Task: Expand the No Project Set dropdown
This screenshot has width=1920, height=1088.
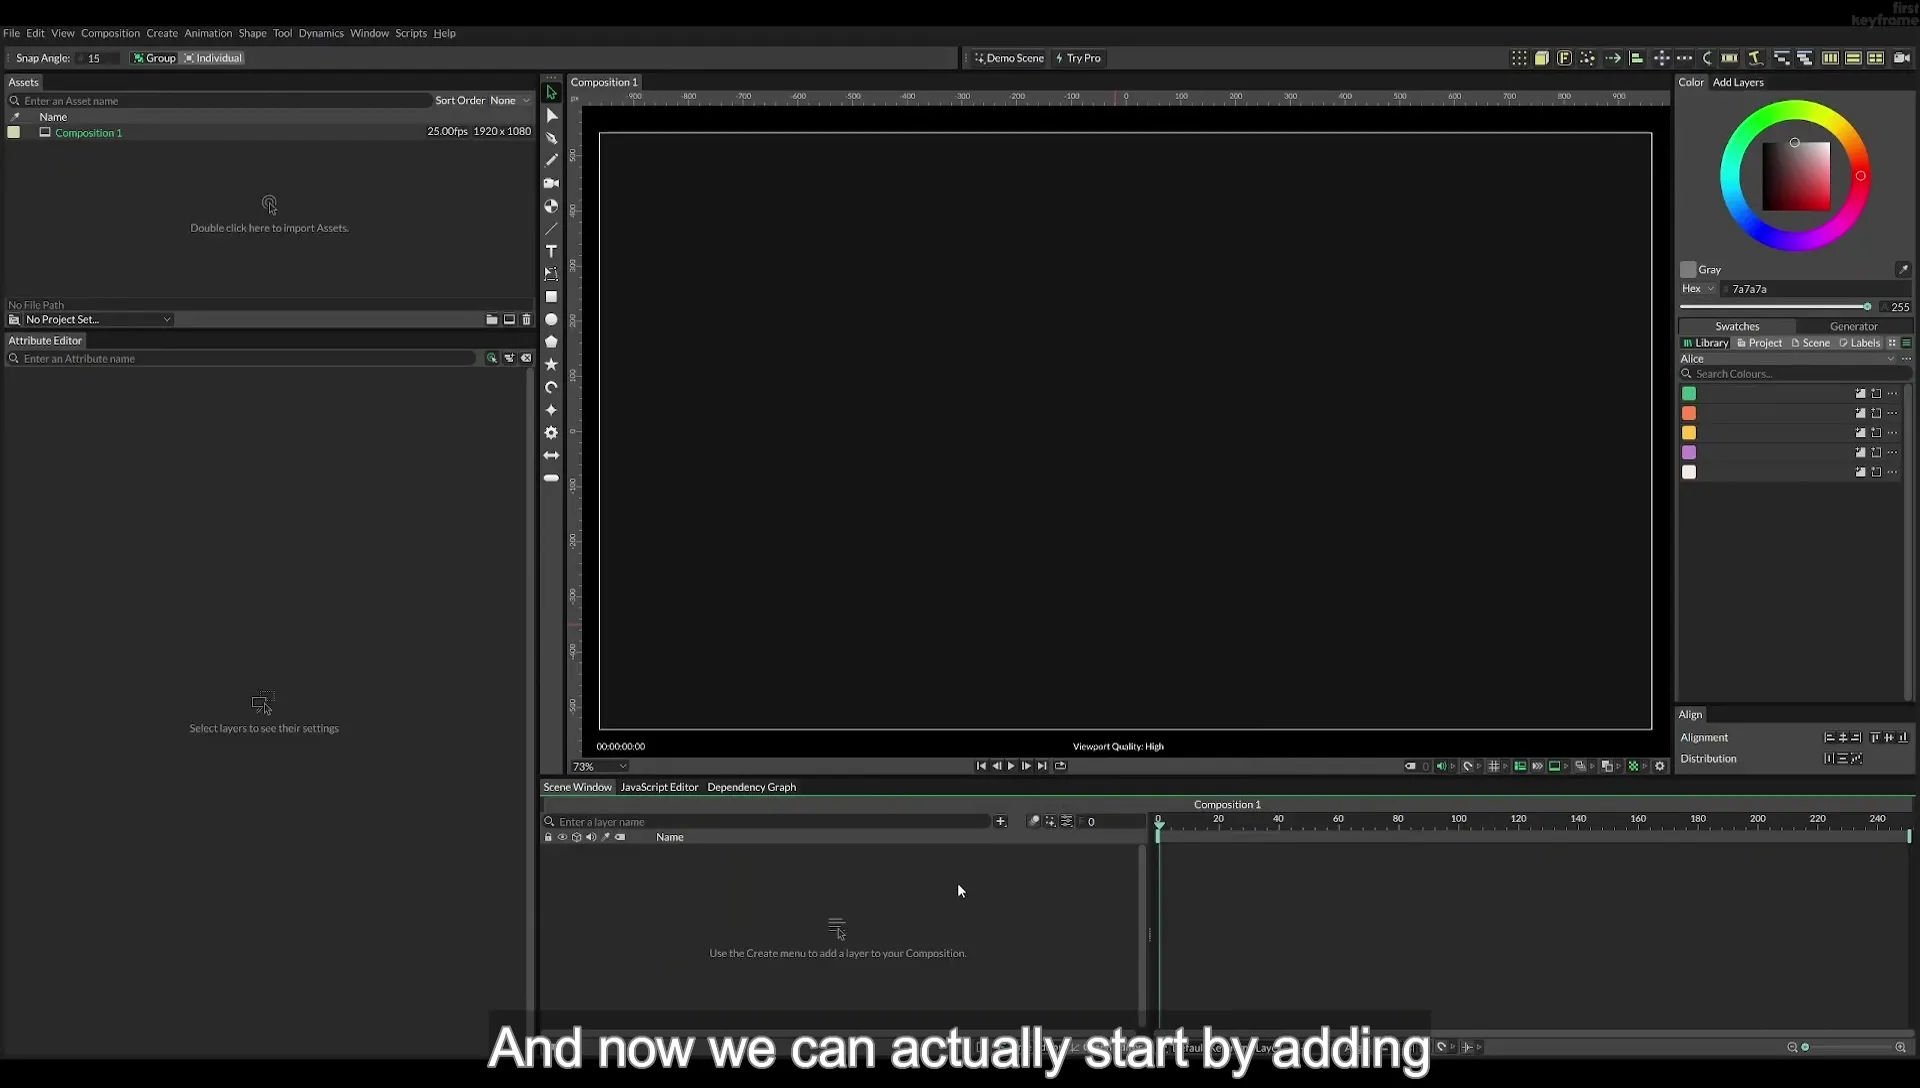Action: pyautogui.click(x=97, y=320)
